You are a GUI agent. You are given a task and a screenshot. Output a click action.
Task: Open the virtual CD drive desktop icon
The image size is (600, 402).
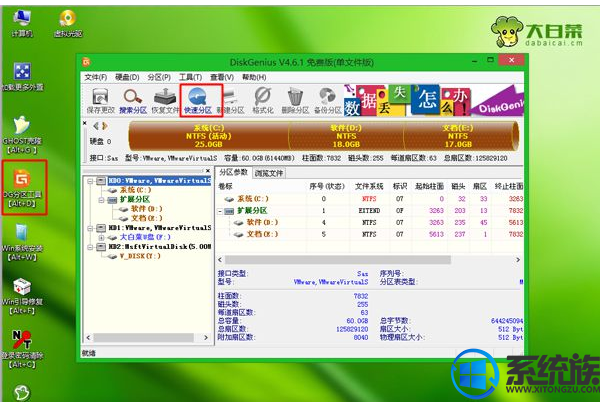click(x=68, y=24)
